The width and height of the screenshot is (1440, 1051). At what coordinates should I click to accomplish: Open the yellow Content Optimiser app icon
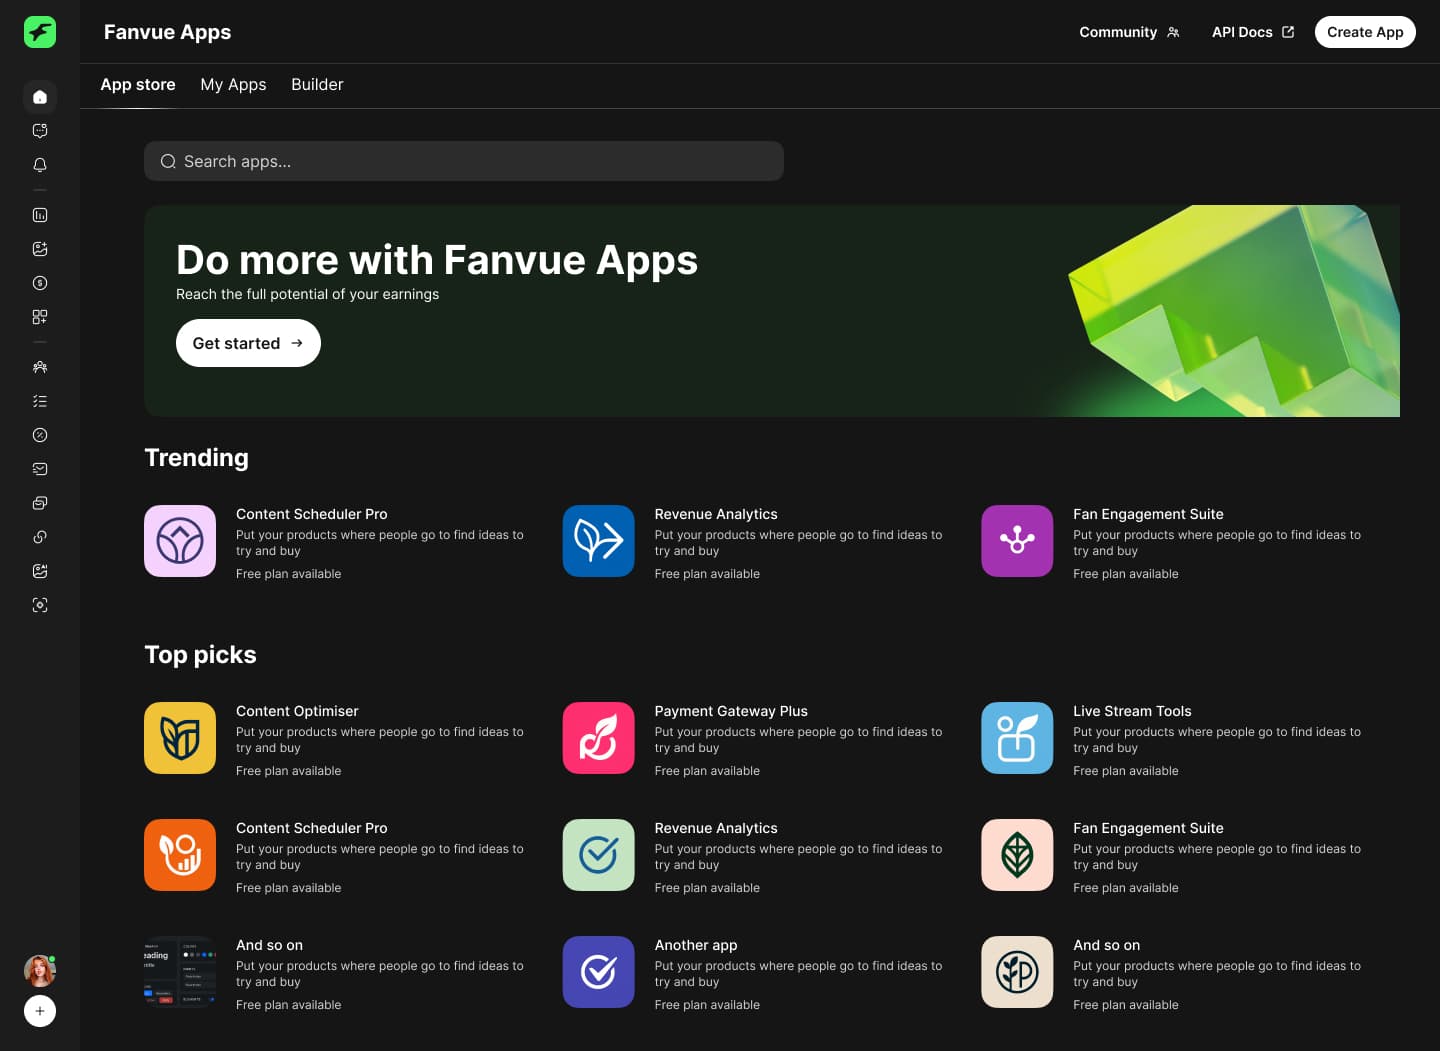click(180, 738)
